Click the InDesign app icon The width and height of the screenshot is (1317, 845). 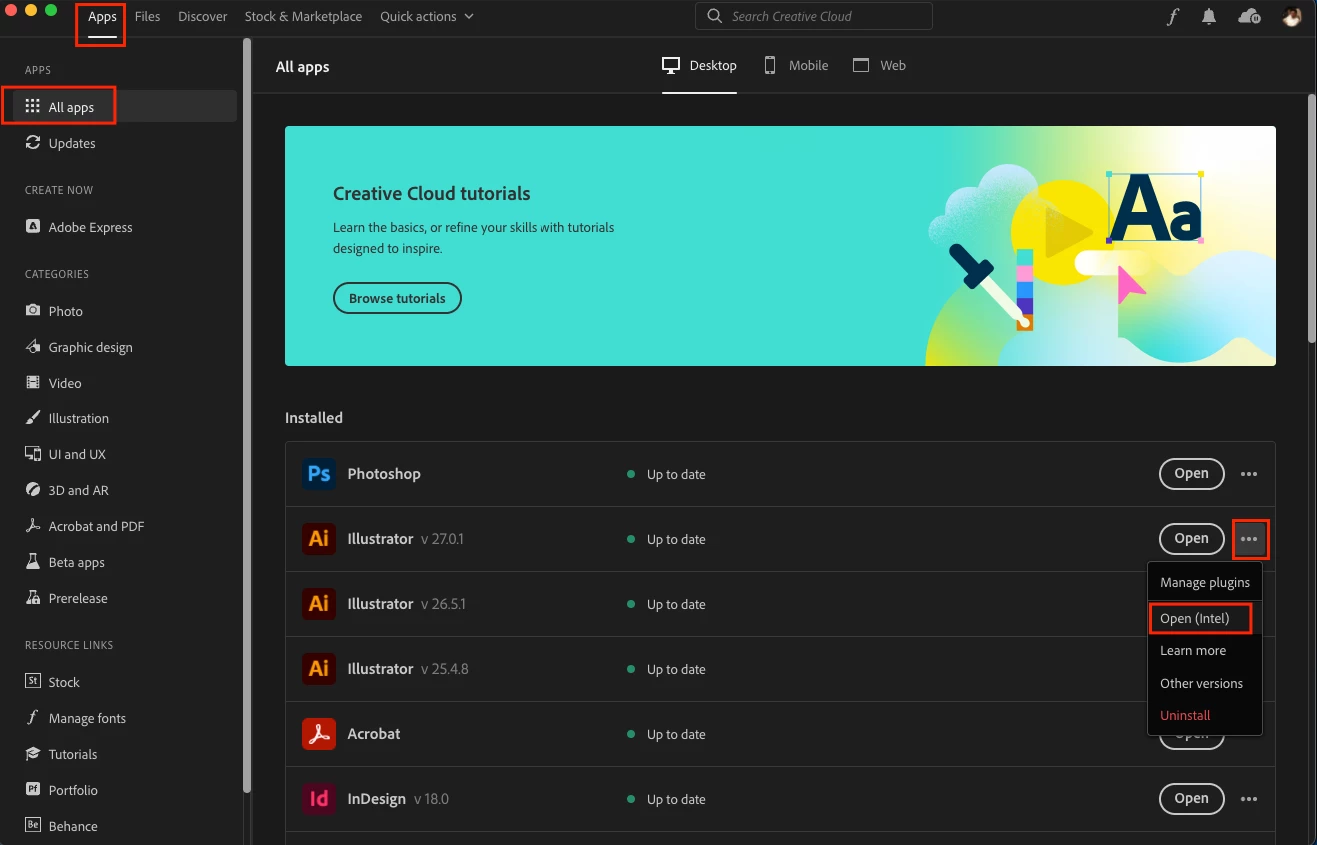pos(319,799)
